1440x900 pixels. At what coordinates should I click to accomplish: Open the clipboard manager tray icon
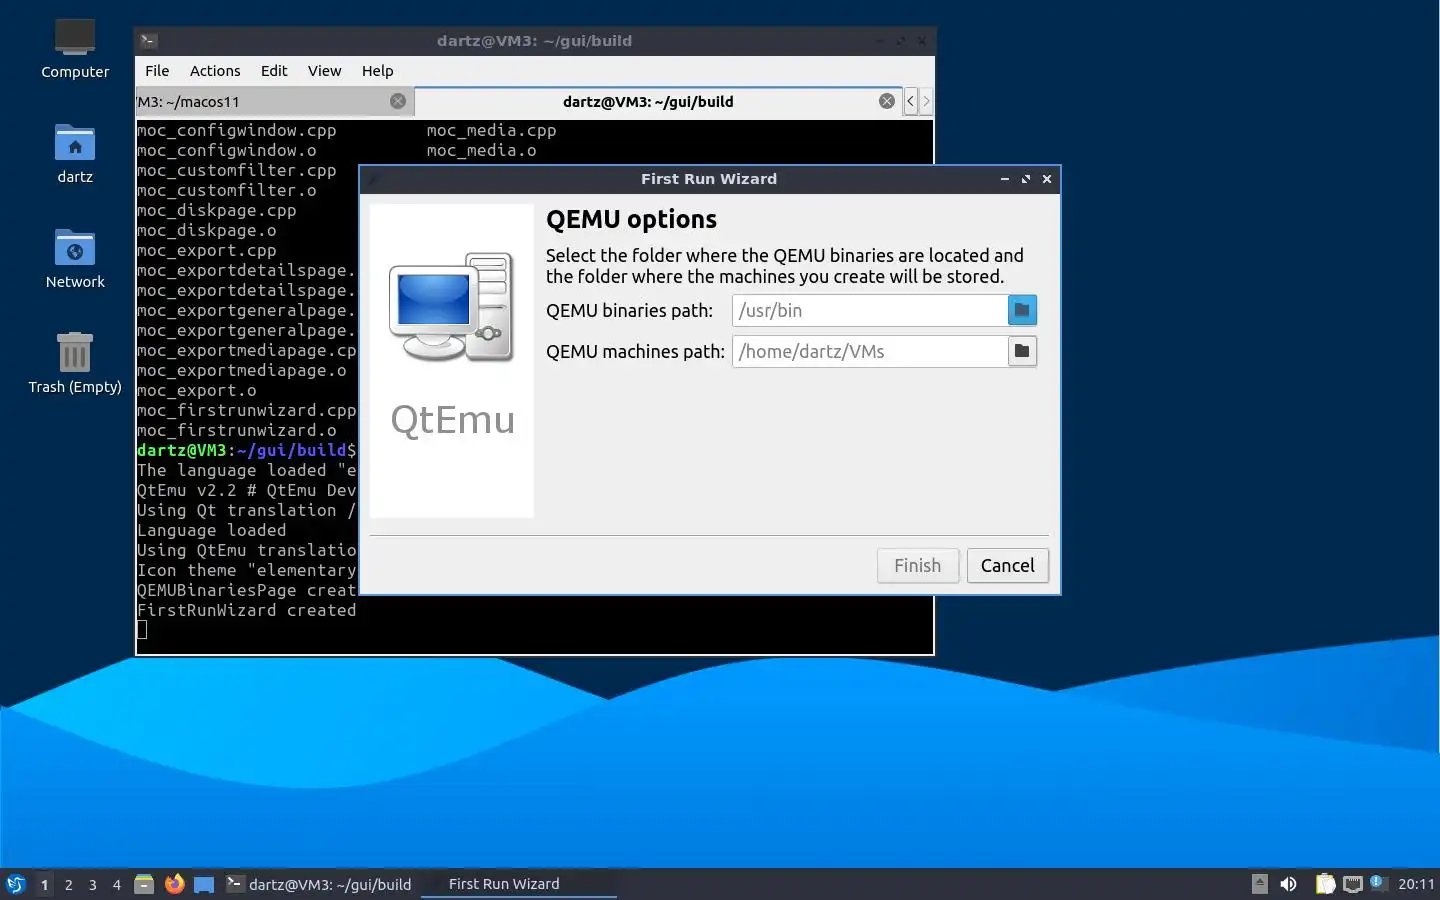[x=1325, y=884]
